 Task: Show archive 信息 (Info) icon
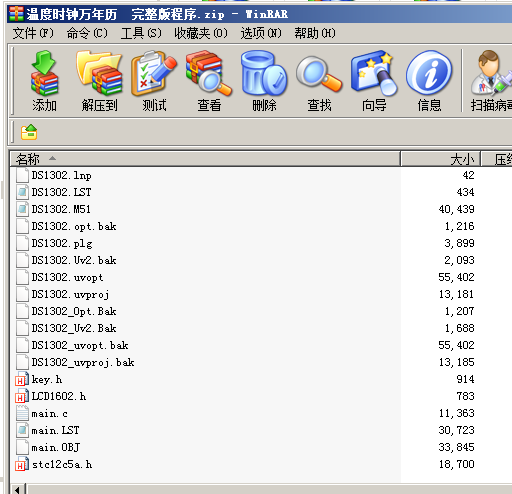coord(429,73)
